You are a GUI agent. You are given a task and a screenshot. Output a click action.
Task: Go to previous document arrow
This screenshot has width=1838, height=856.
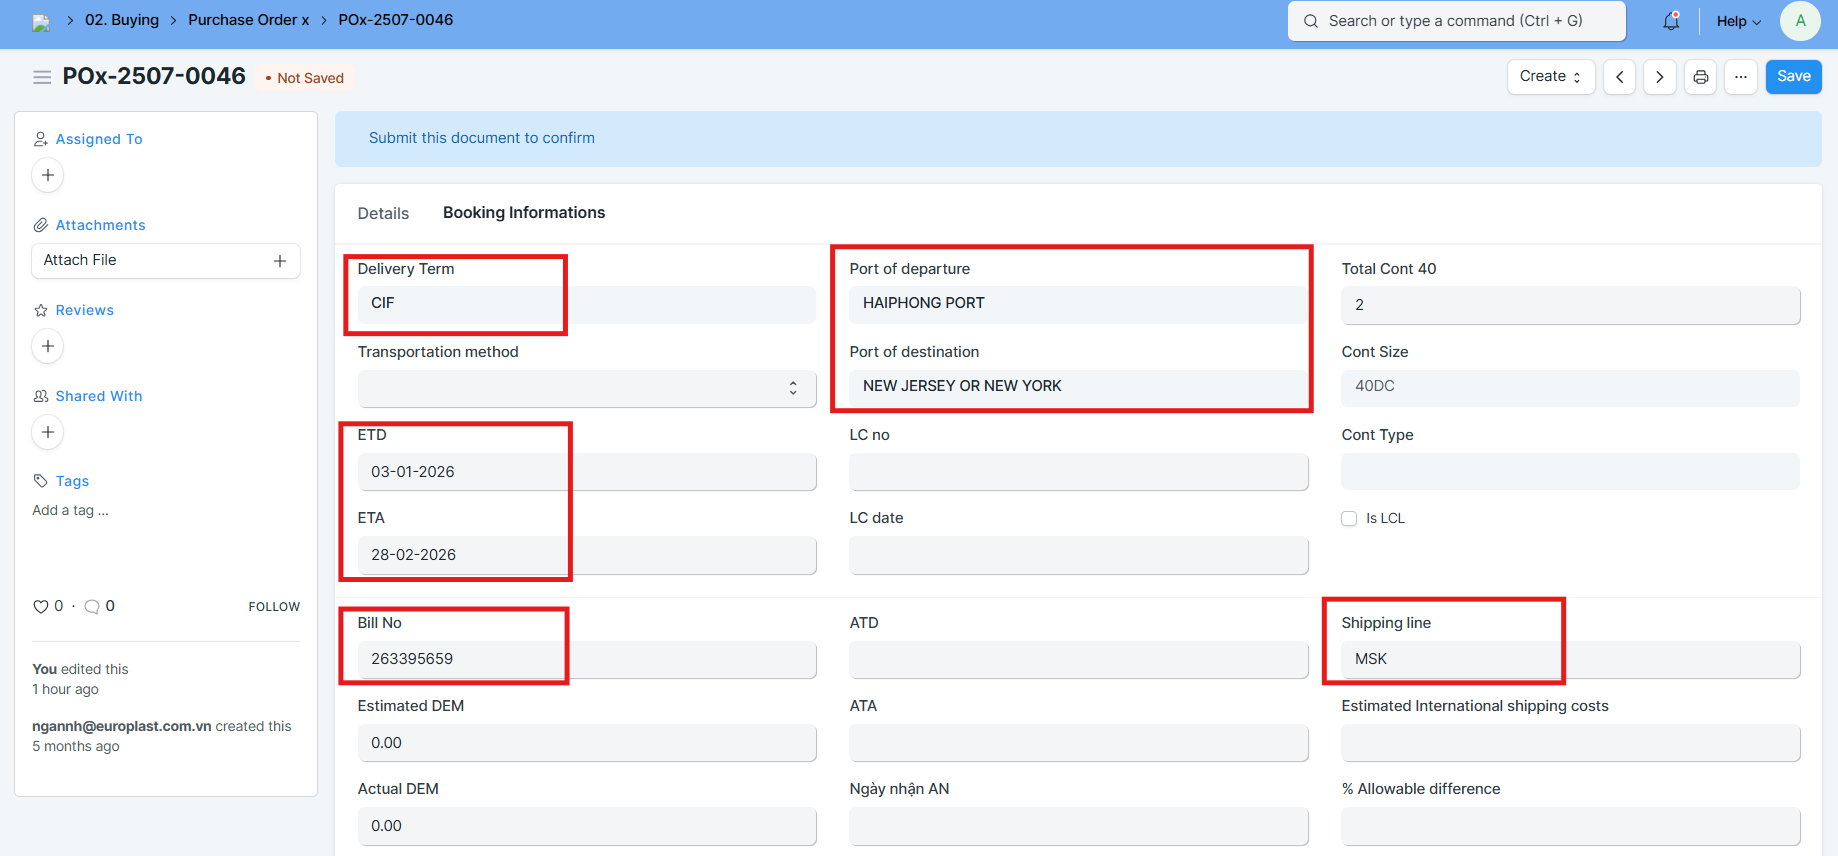[1619, 77]
